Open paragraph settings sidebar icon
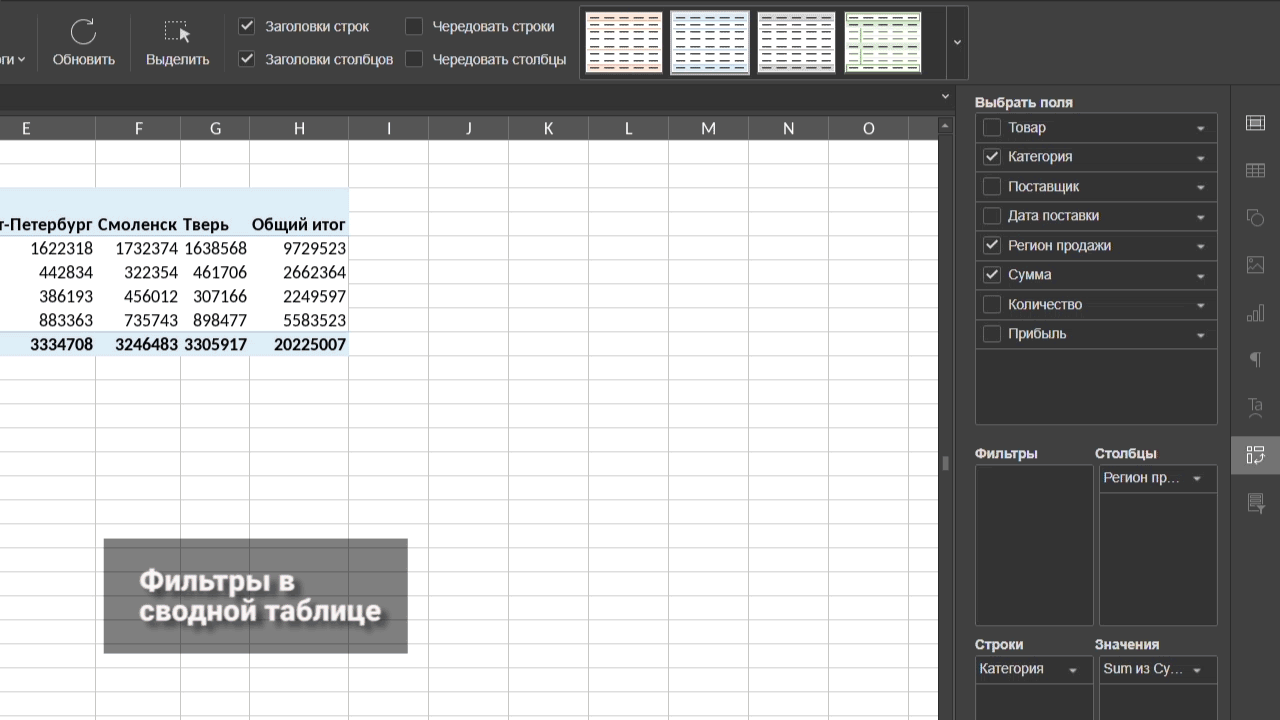1280x720 pixels. click(1255, 360)
